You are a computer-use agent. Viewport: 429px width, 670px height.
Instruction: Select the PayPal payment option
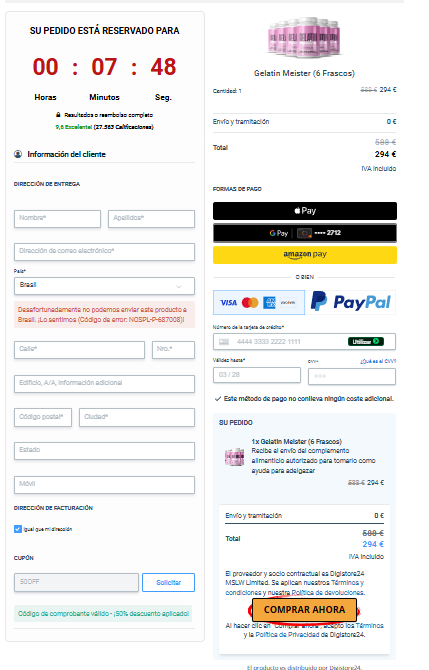pos(350,302)
